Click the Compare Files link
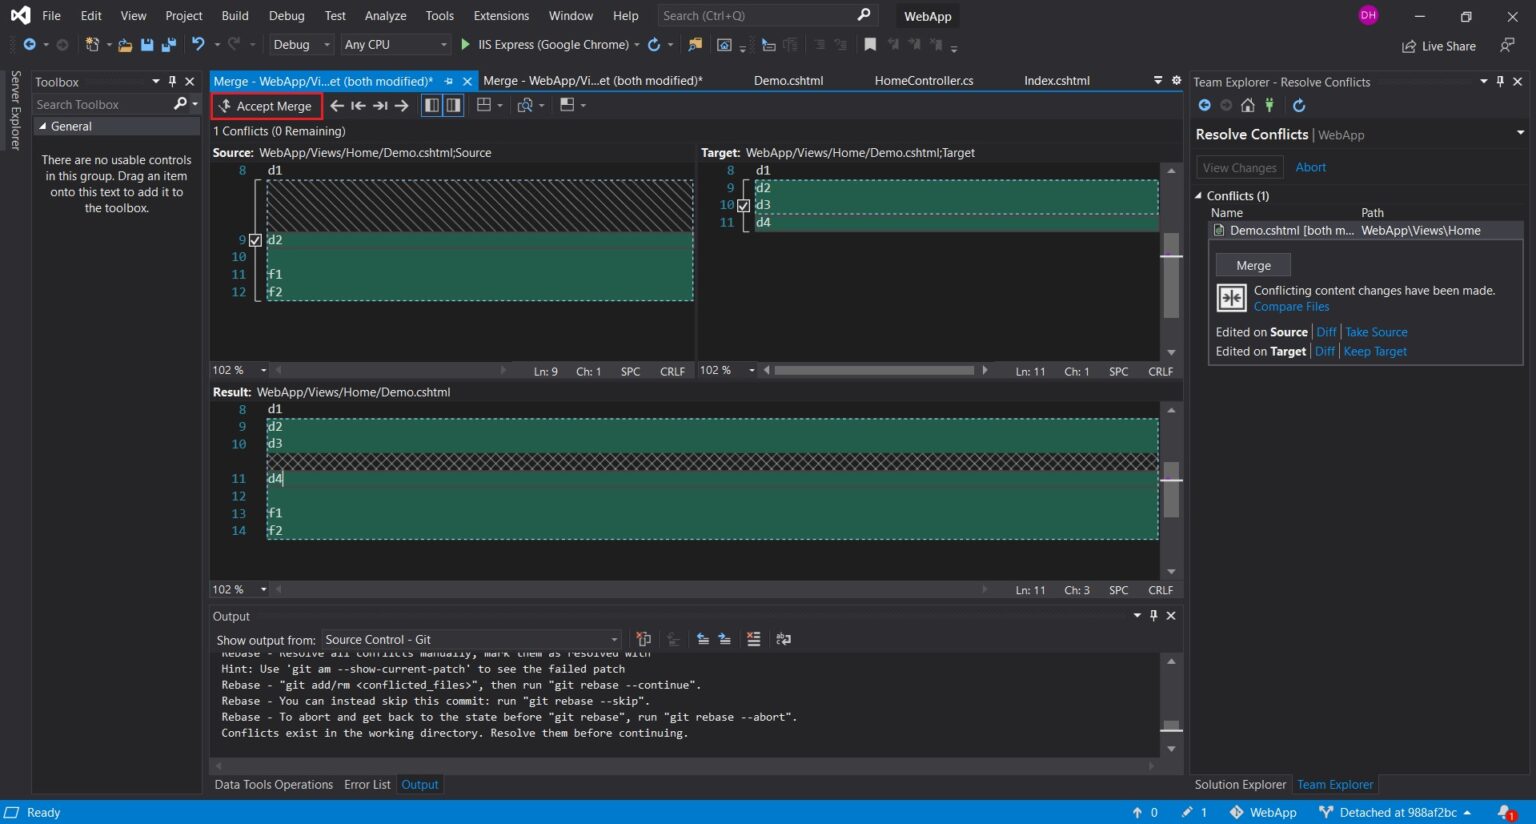1536x824 pixels. [x=1291, y=306]
